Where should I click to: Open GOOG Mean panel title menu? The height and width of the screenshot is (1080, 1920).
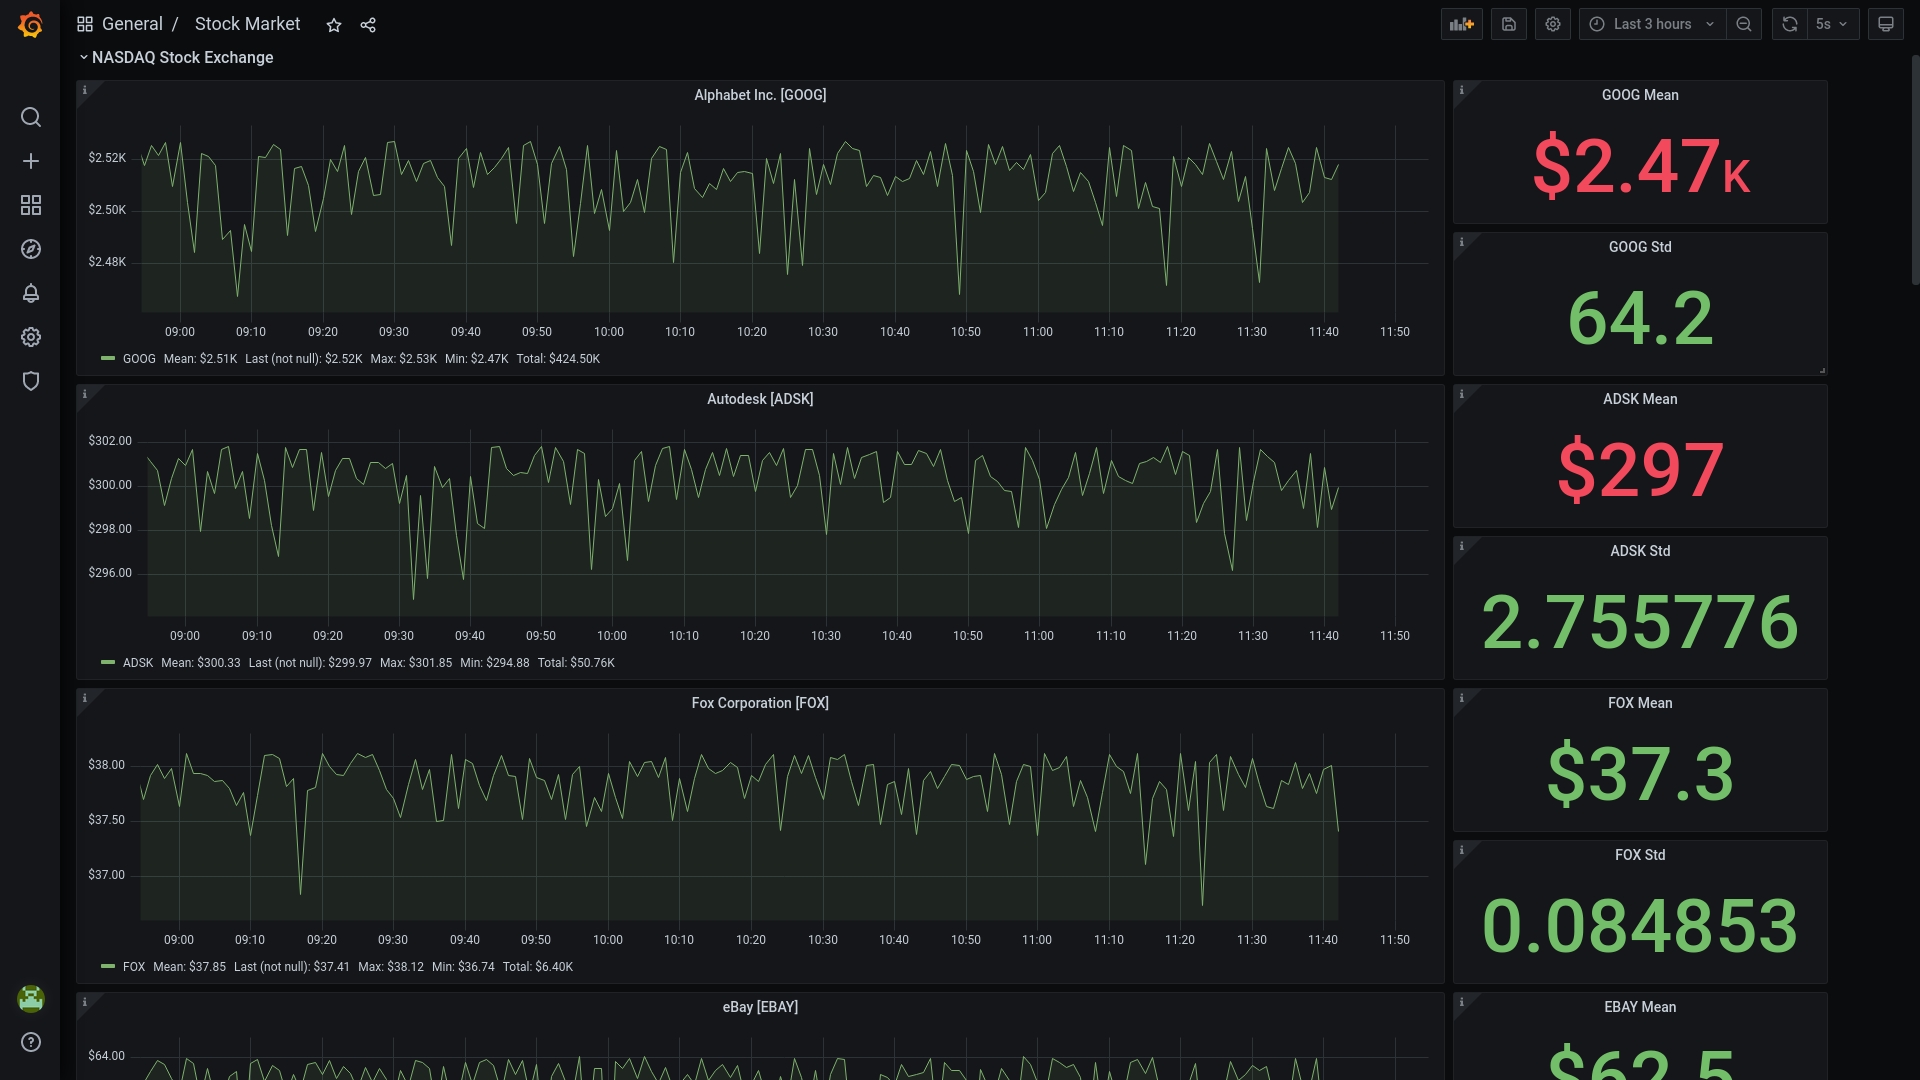tap(1640, 95)
